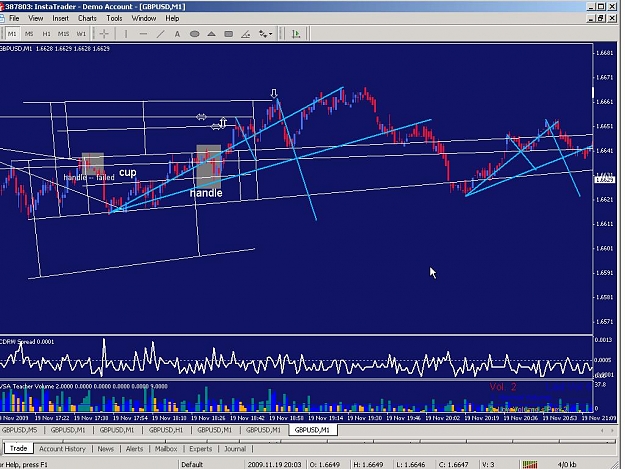Viewport: 625px width, 469px height.
Task: Click the O: 1.6649 status bar value
Action: 324,465
